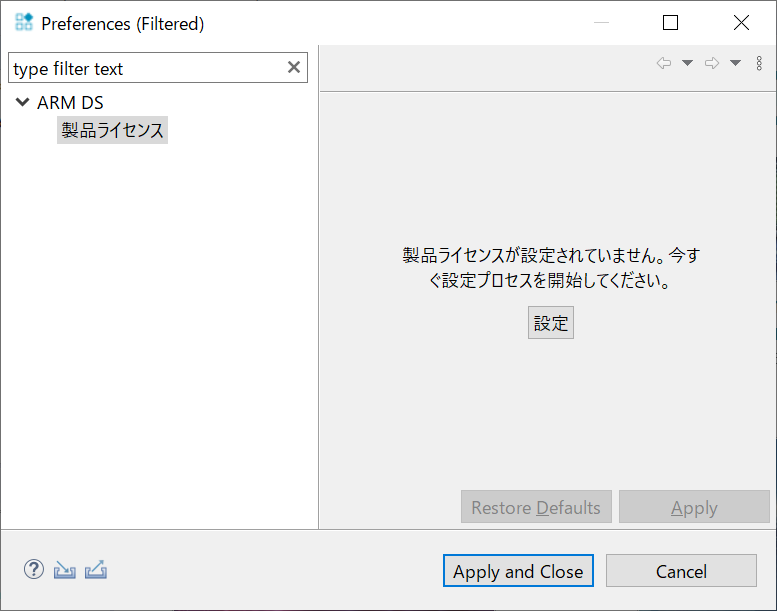Open the forward history dropdown arrow

[735, 63]
